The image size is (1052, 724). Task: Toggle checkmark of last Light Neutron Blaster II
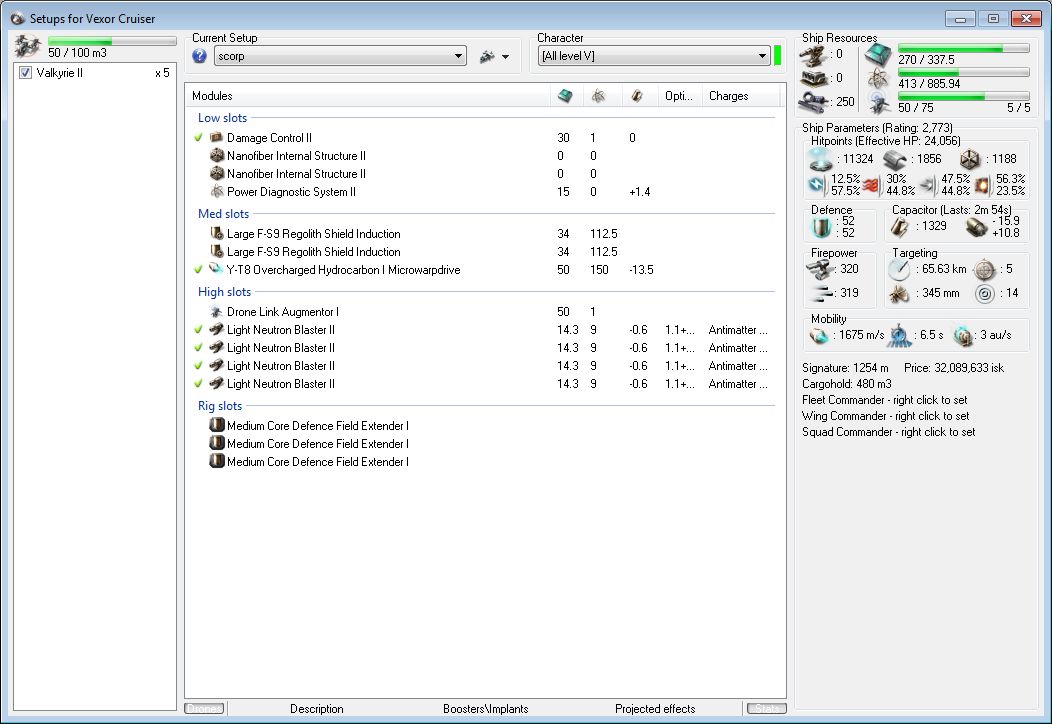[199, 384]
